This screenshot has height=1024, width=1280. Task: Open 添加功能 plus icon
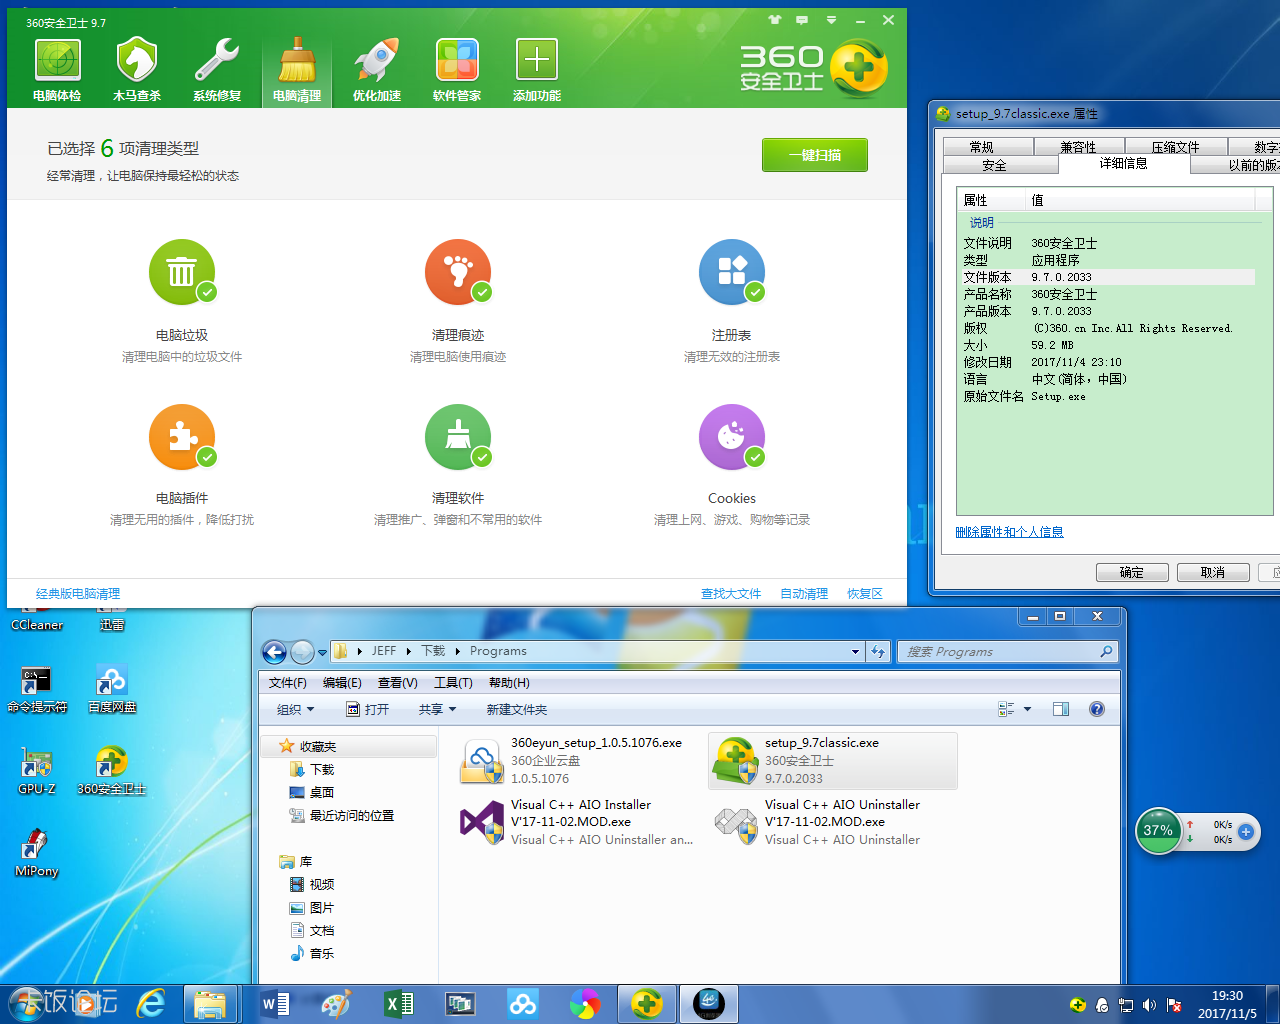[x=537, y=70]
